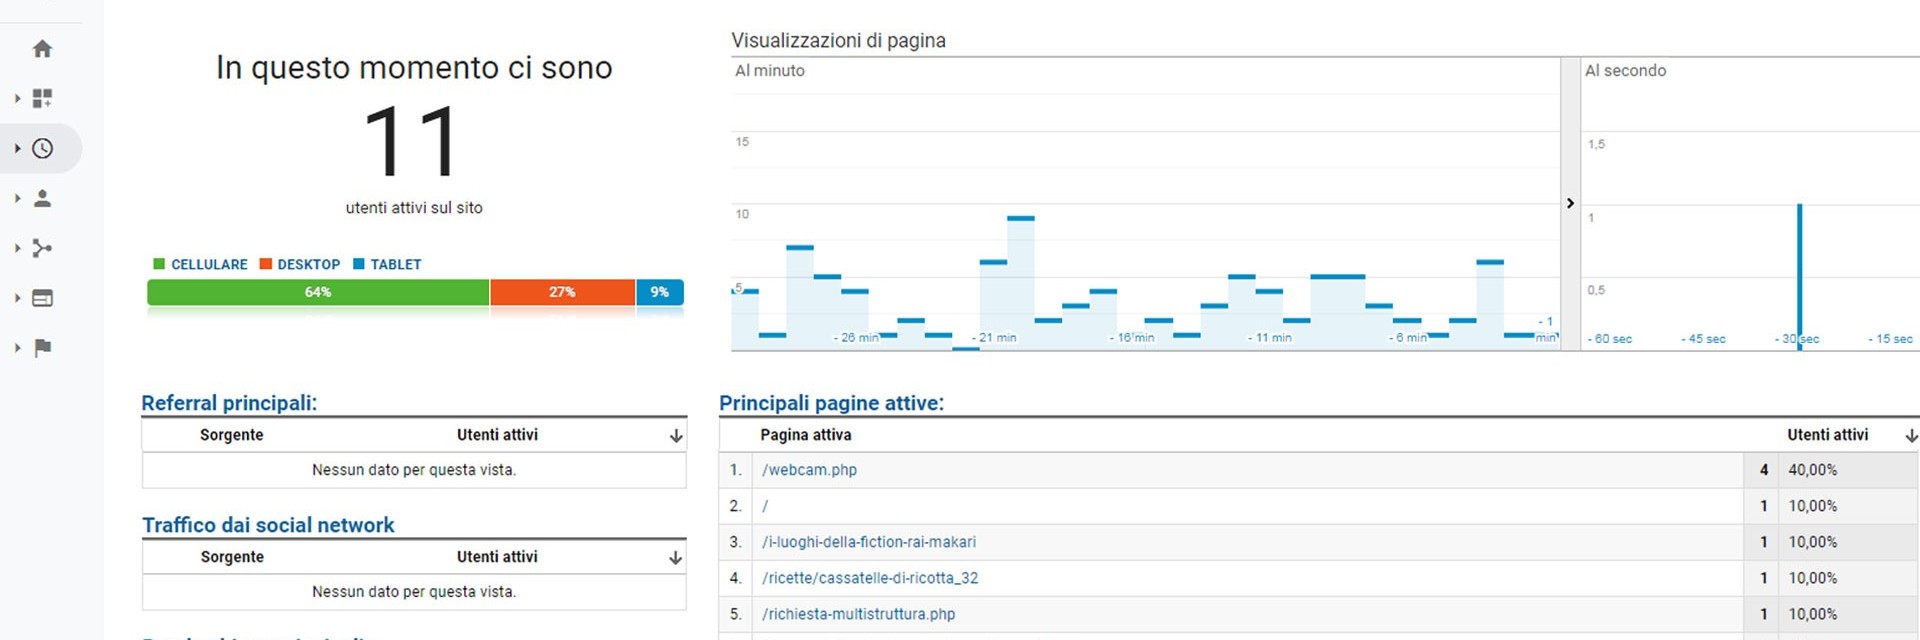Click the blue TABLET 9% bar segment
Image resolution: width=1920 pixels, height=640 pixels.
(x=660, y=292)
